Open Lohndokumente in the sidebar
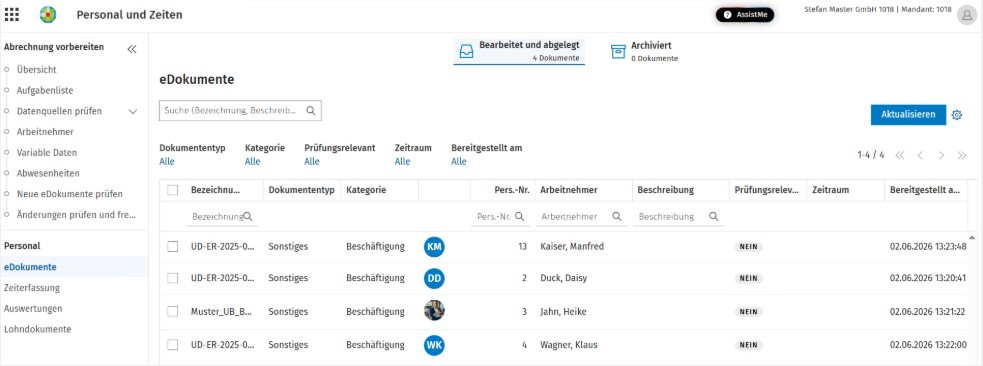 pyautogui.click(x=38, y=329)
